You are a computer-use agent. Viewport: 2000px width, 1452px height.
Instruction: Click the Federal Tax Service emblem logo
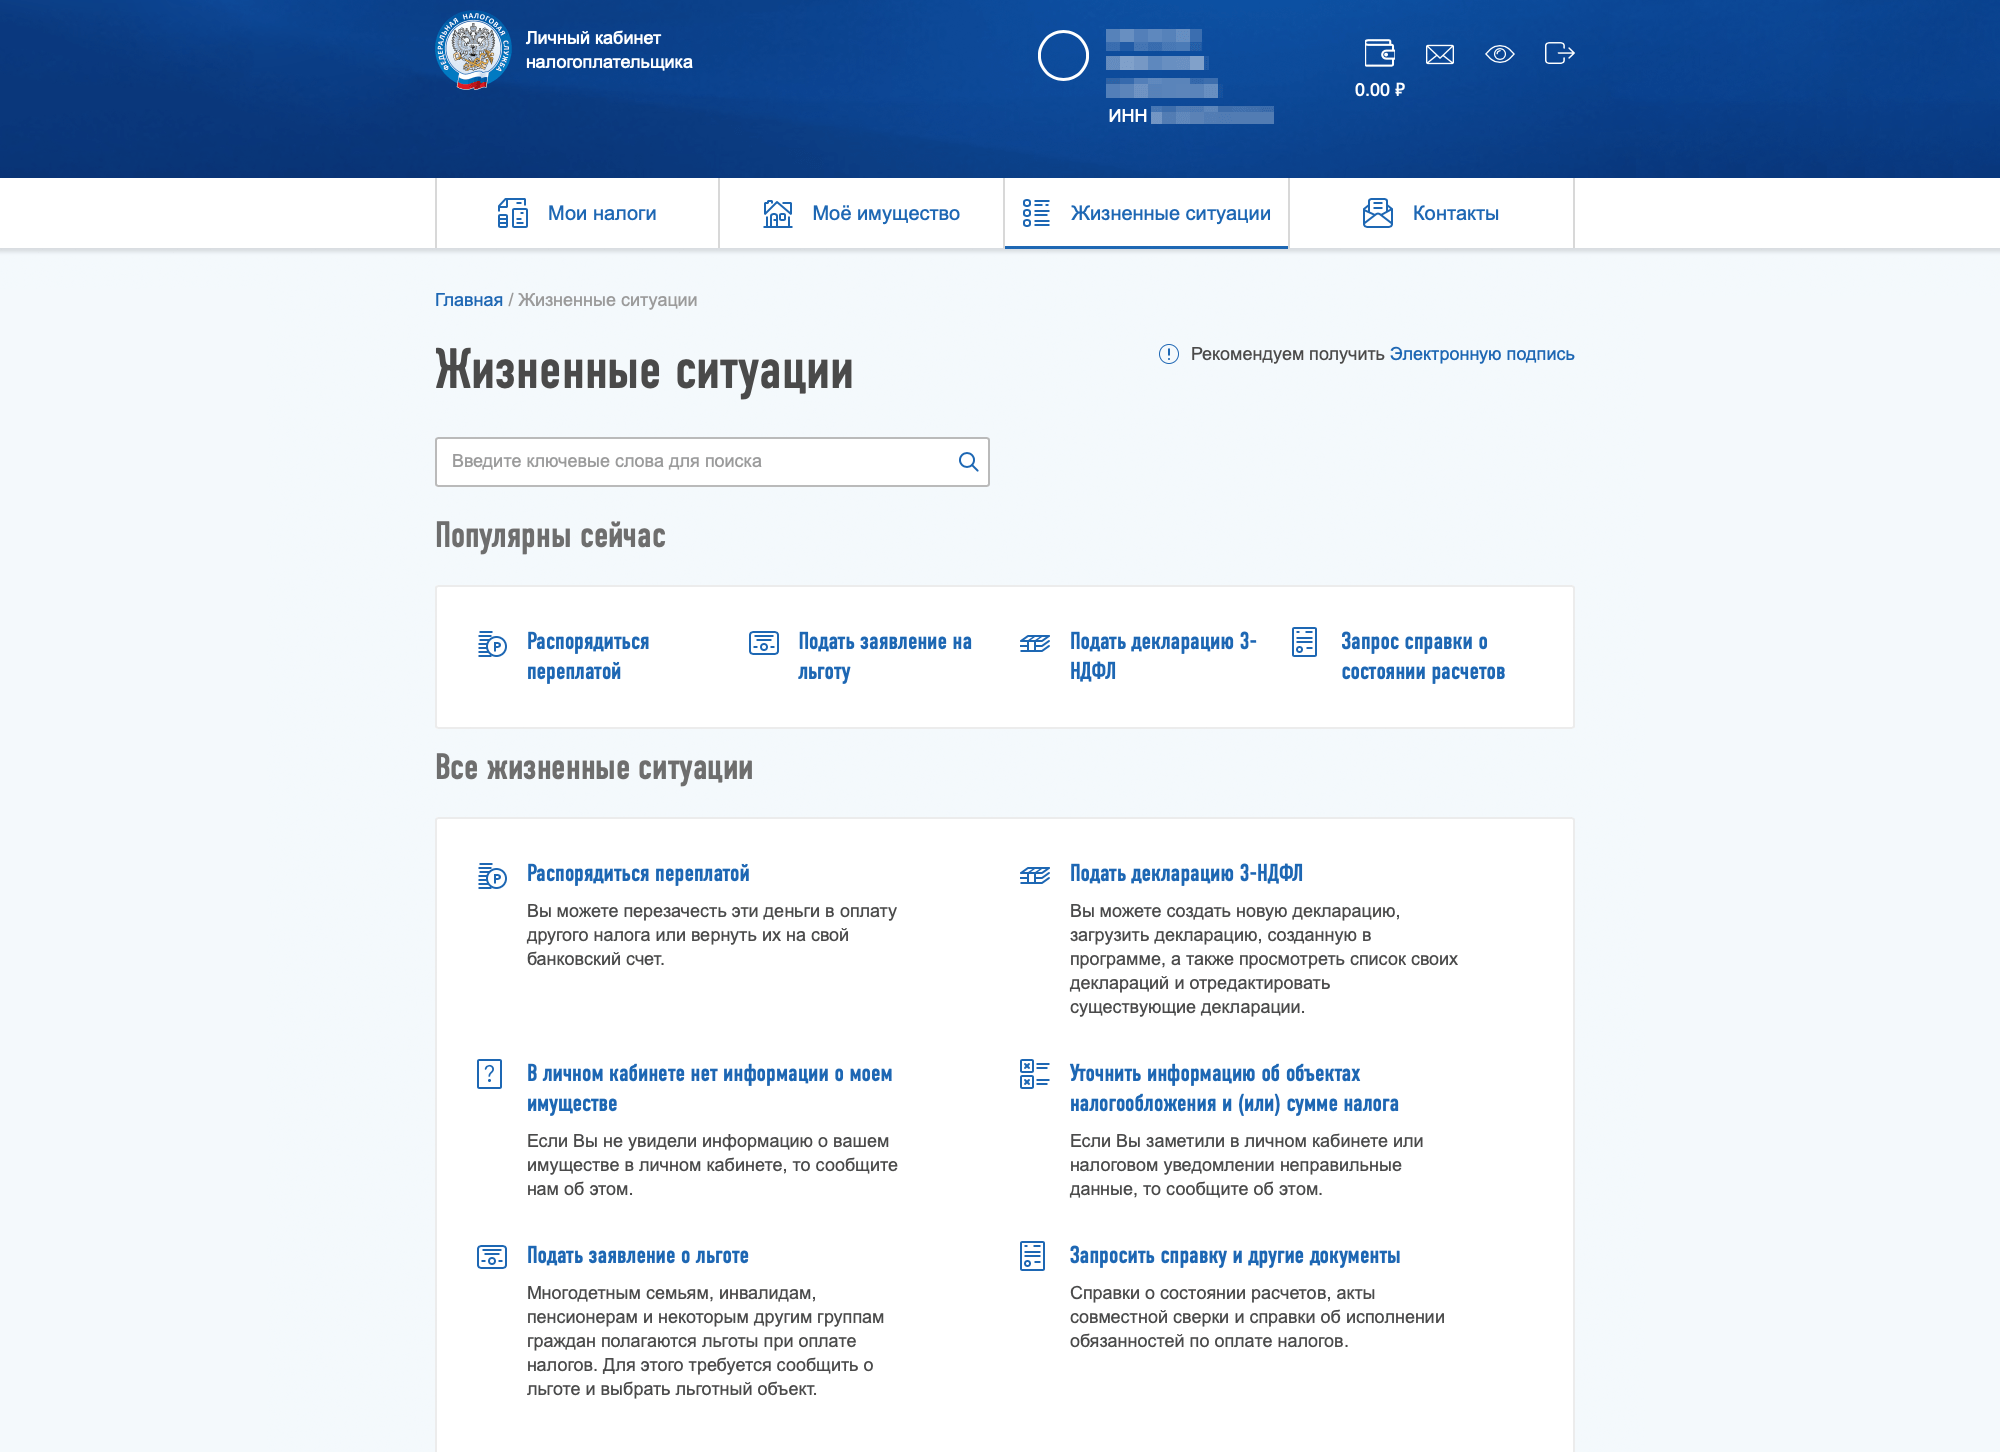click(473, 51)
